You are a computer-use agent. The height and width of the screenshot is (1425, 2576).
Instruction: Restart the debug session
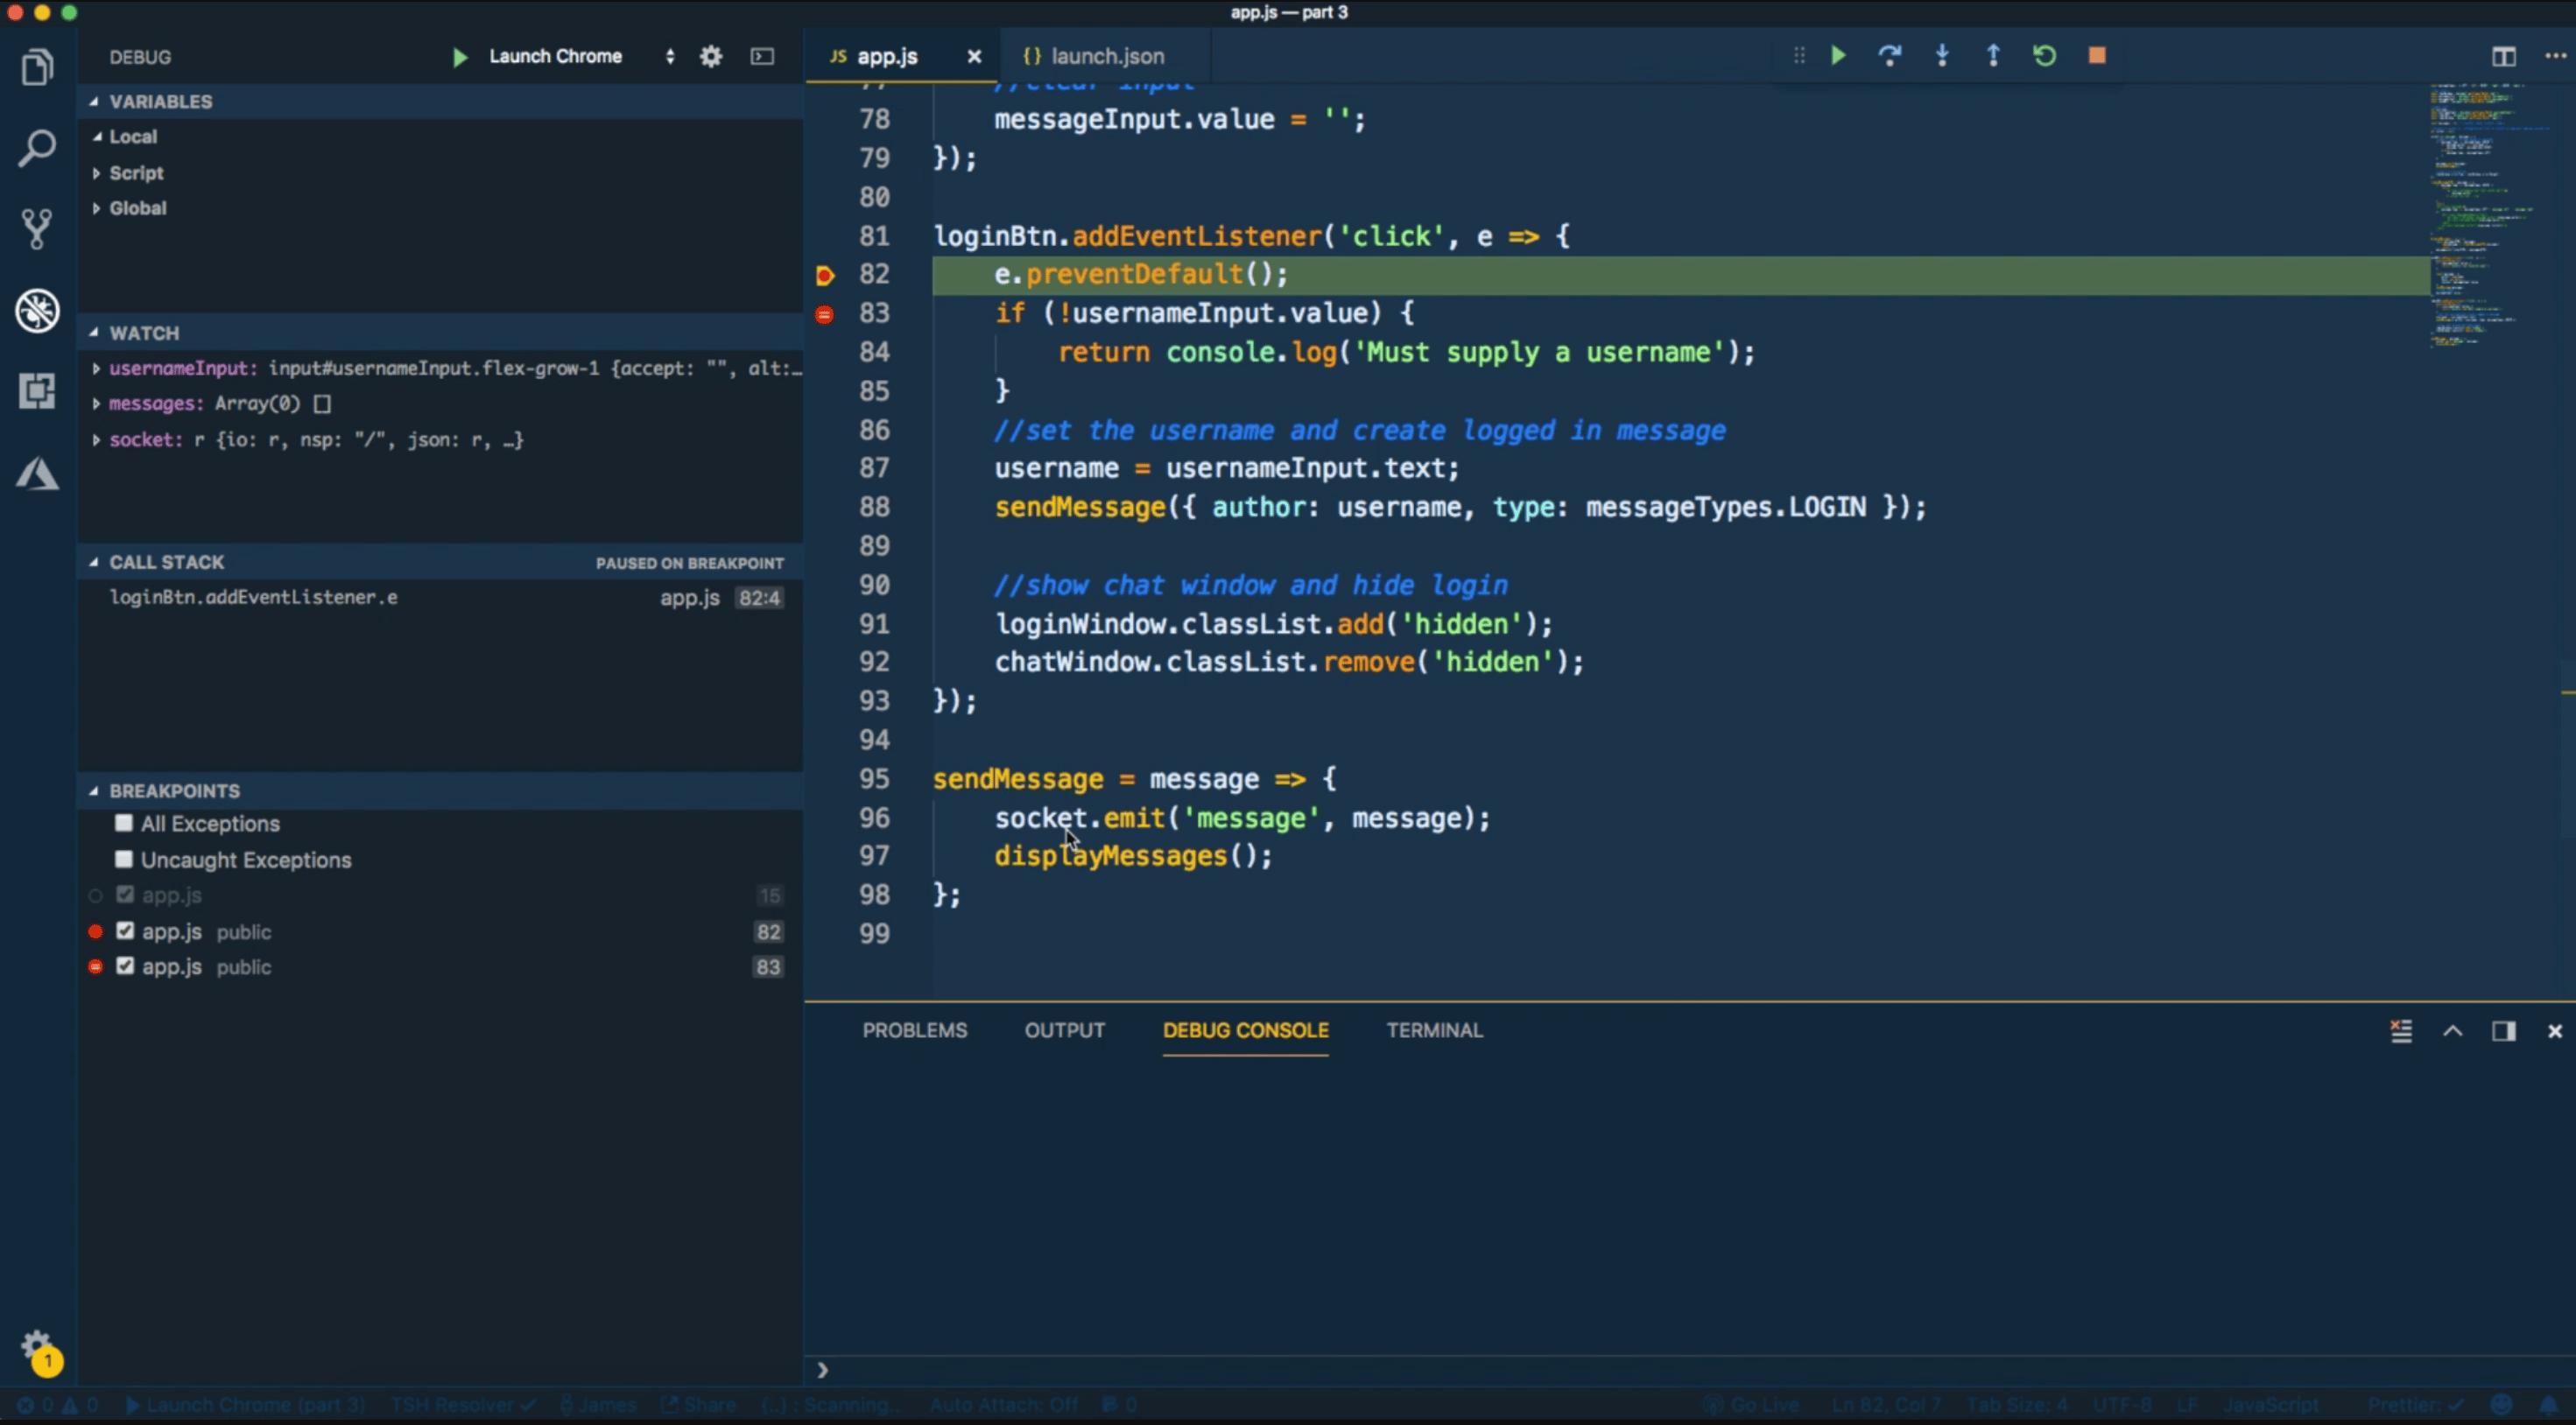point(2045,55)
